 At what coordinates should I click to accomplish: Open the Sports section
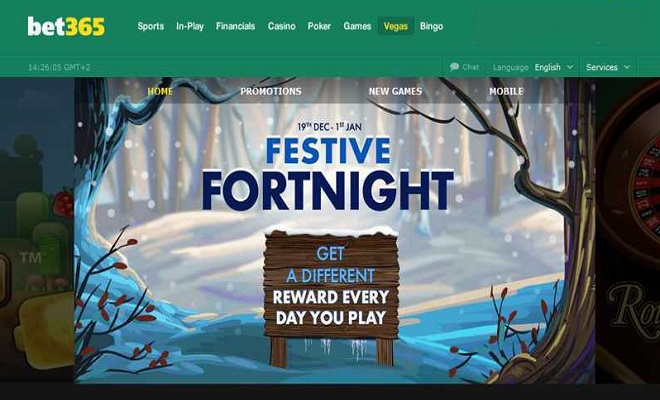click(150, 26)
